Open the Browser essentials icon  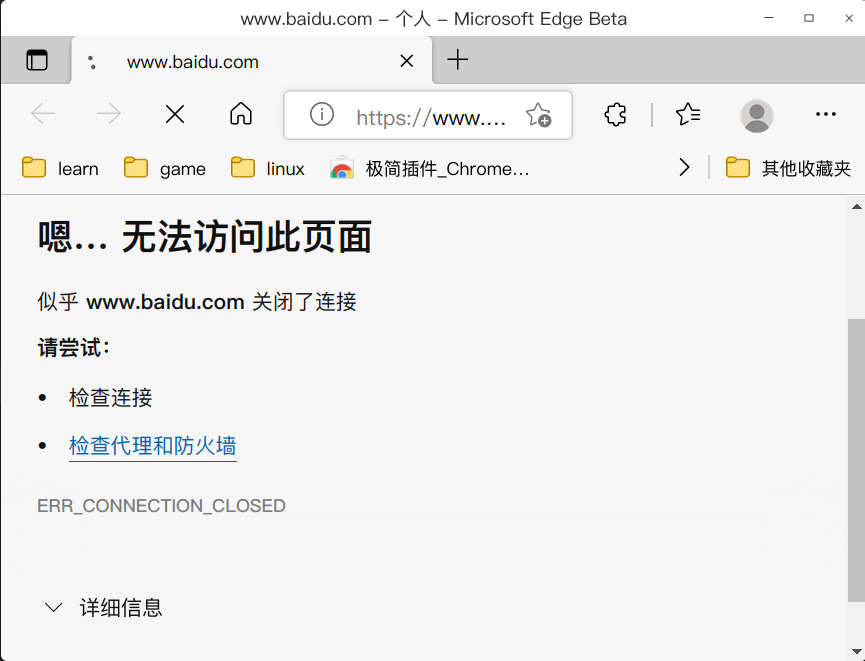click(614, 114)
